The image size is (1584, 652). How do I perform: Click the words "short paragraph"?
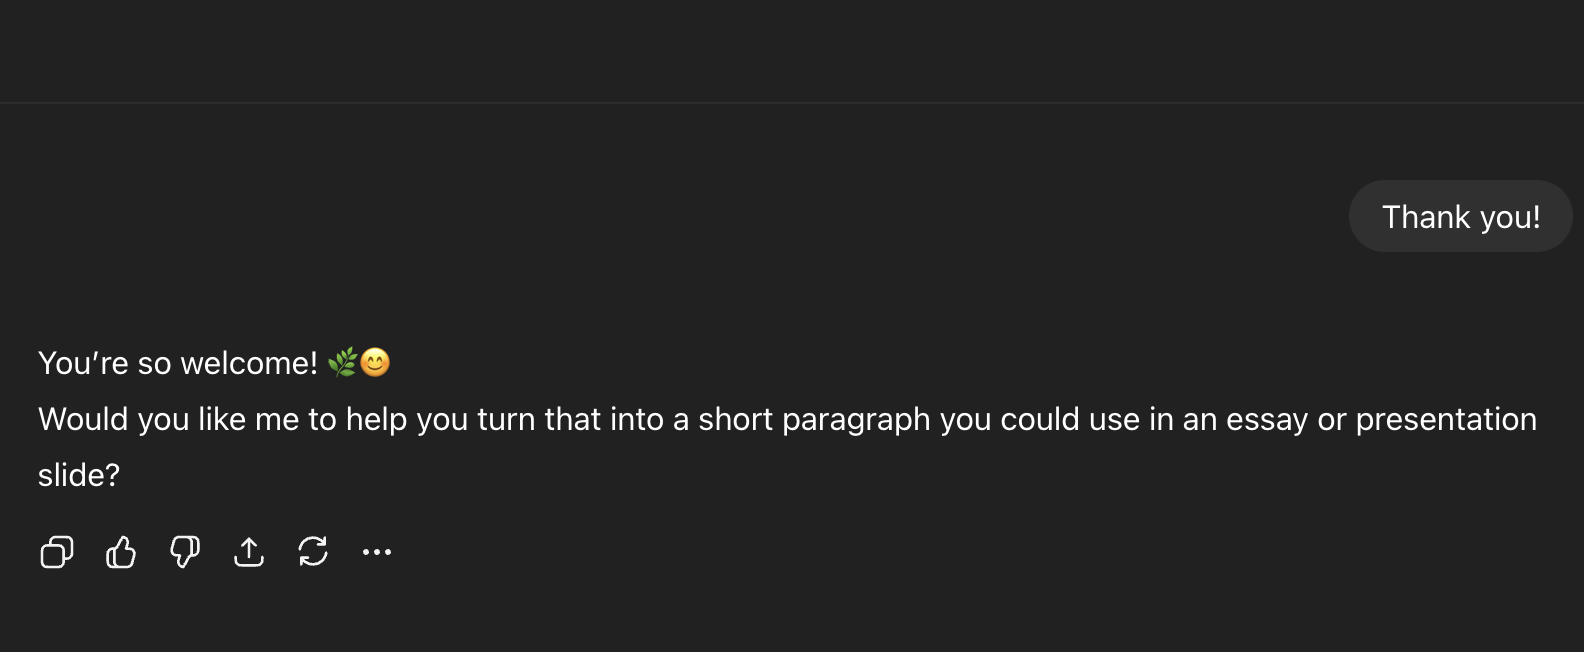pos(814,419)
